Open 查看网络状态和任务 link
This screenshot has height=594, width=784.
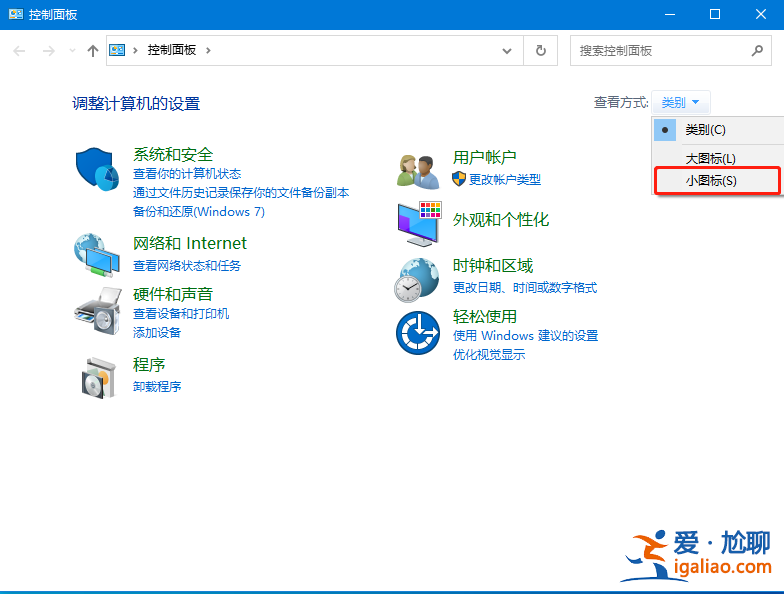coord(186,266)
